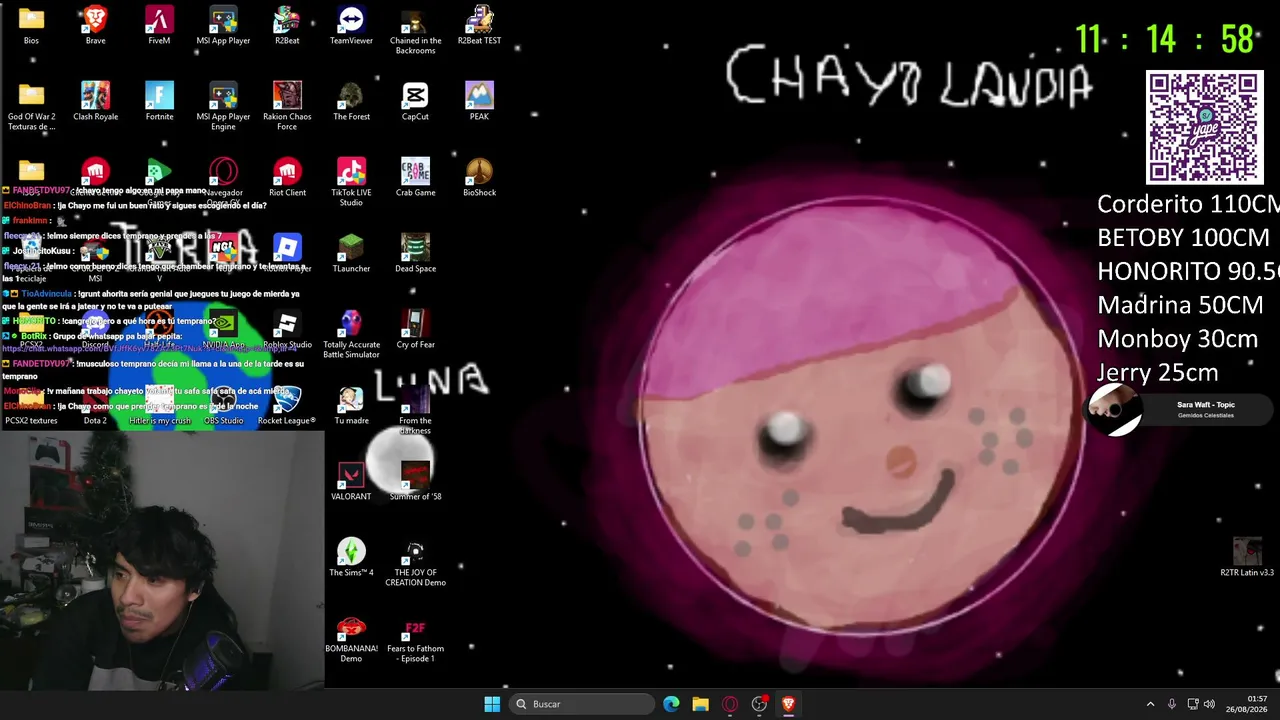Image resolution: width=1280 pixels, height=720 pixels.
Task: Open CapCut video editor shortcut
Action: [415, 101]
